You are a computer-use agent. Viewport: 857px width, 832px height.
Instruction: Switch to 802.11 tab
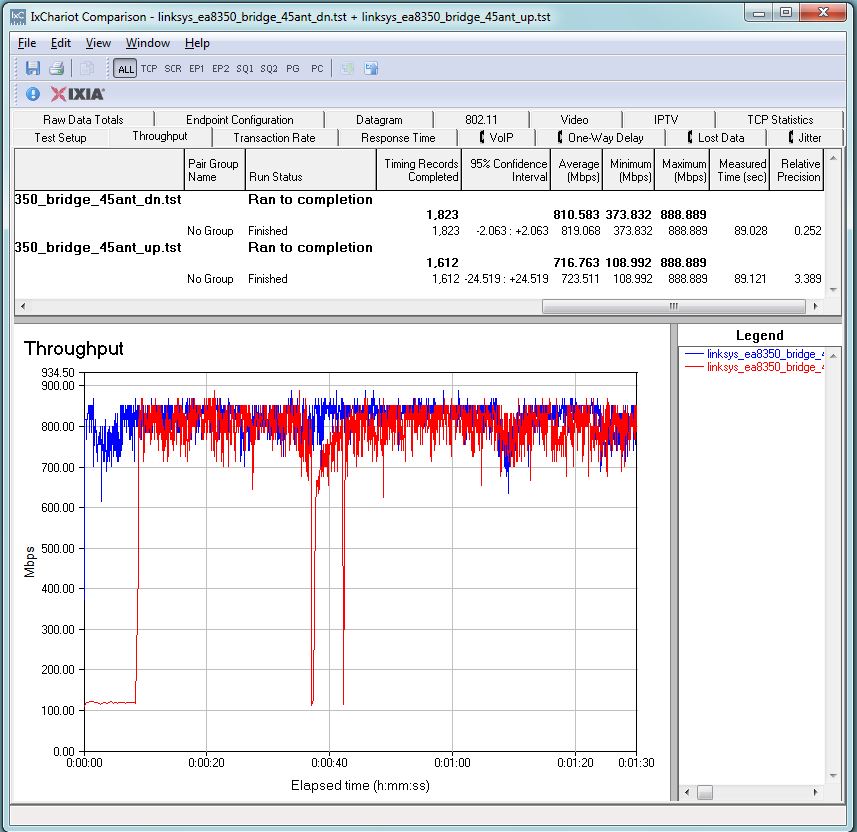(481, 120)
